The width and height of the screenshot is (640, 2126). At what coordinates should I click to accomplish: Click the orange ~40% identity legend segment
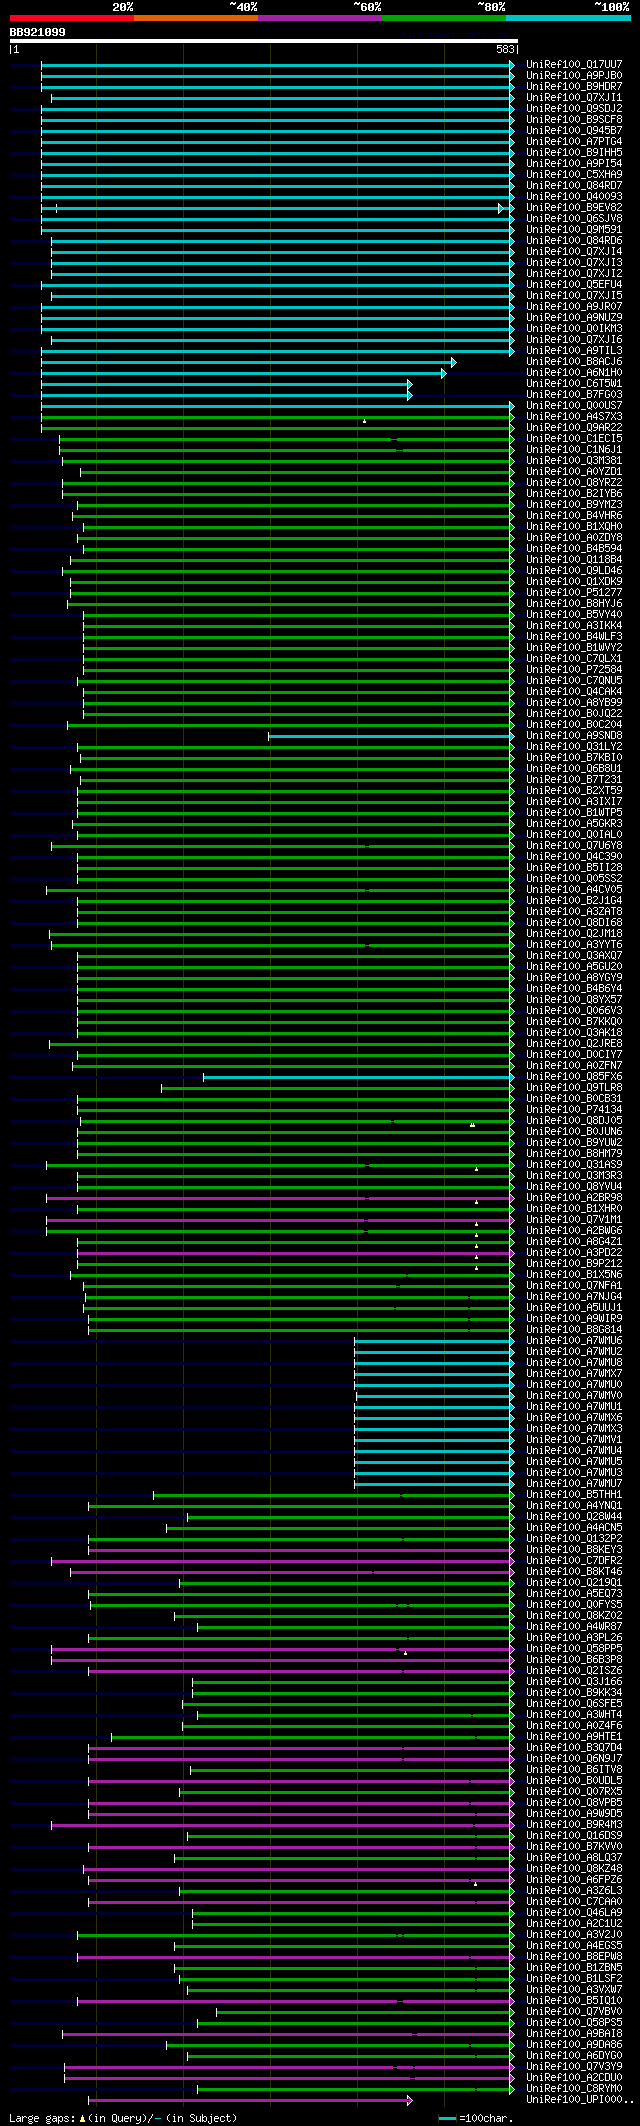tap(196, 17)
